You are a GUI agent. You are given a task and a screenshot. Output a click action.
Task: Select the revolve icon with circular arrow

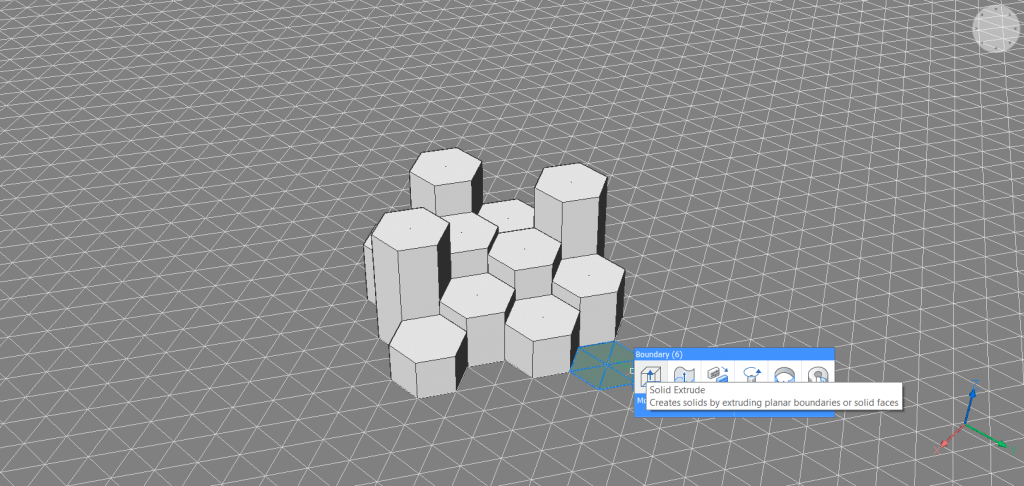coord(752,374)
